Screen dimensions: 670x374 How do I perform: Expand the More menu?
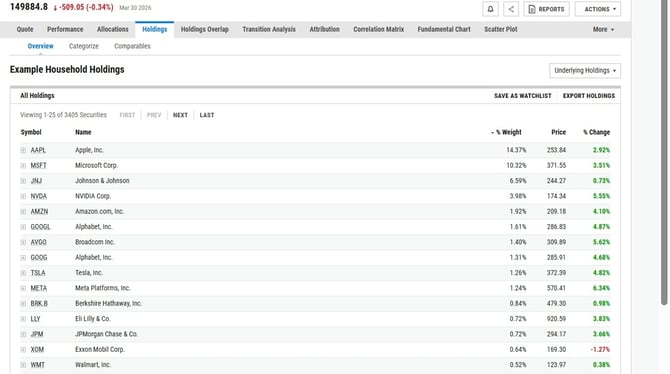[603, 29]
